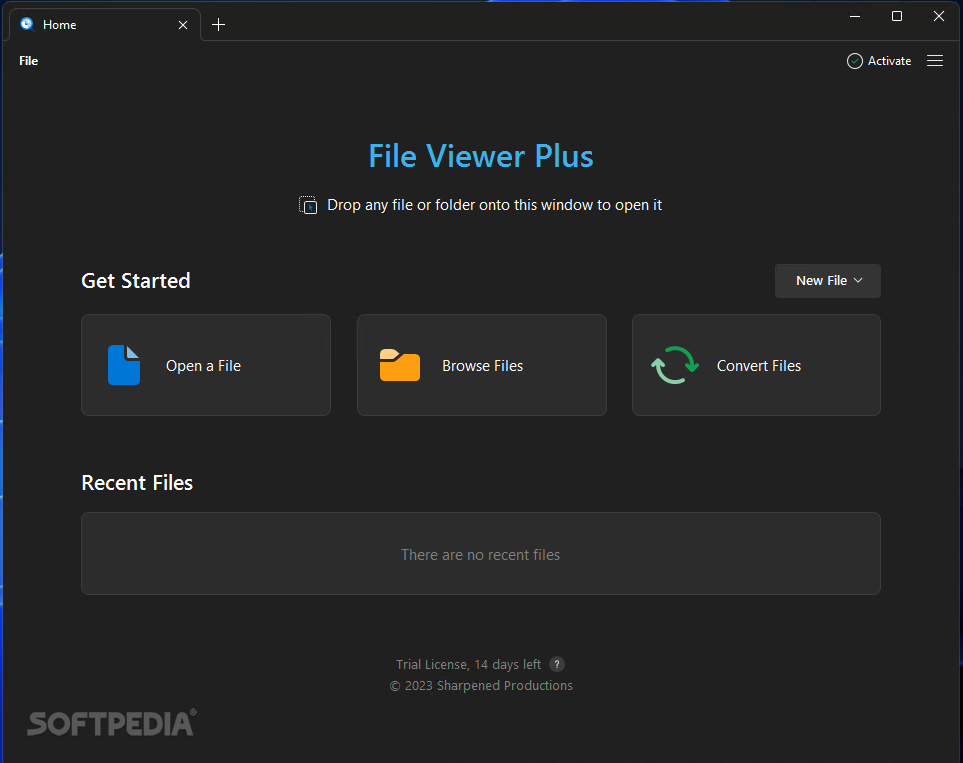963x763 pixels.
Task: Click the File Viewer Plus tab logo
Action: [x=27, y=24]
